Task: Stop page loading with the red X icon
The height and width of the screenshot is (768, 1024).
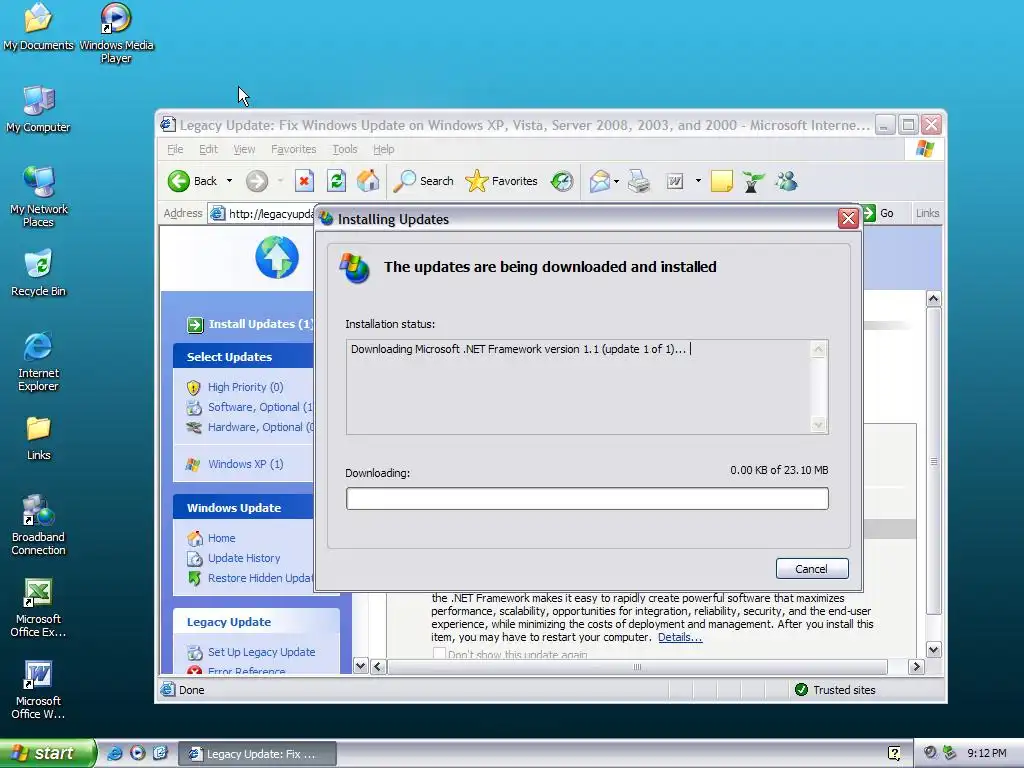Action: (x=304, y=181)
